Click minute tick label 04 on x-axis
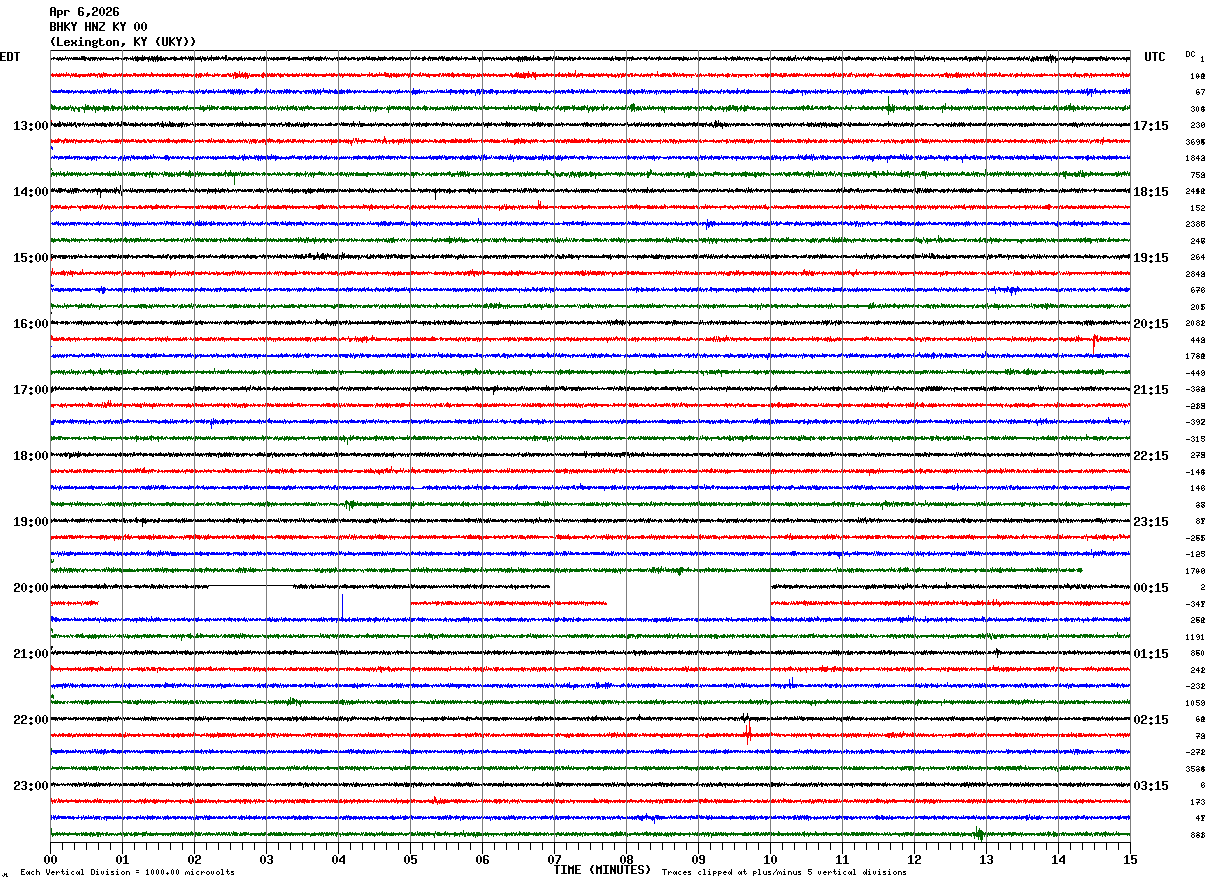Screen dimensions: 1210x886 click(x=338, y=859)
